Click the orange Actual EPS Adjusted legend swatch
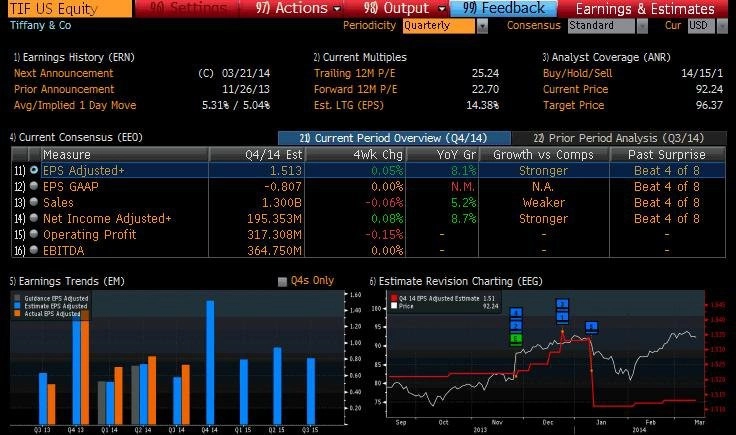The image size is (736, 435). pyautogui.click(x=17, y=313)
